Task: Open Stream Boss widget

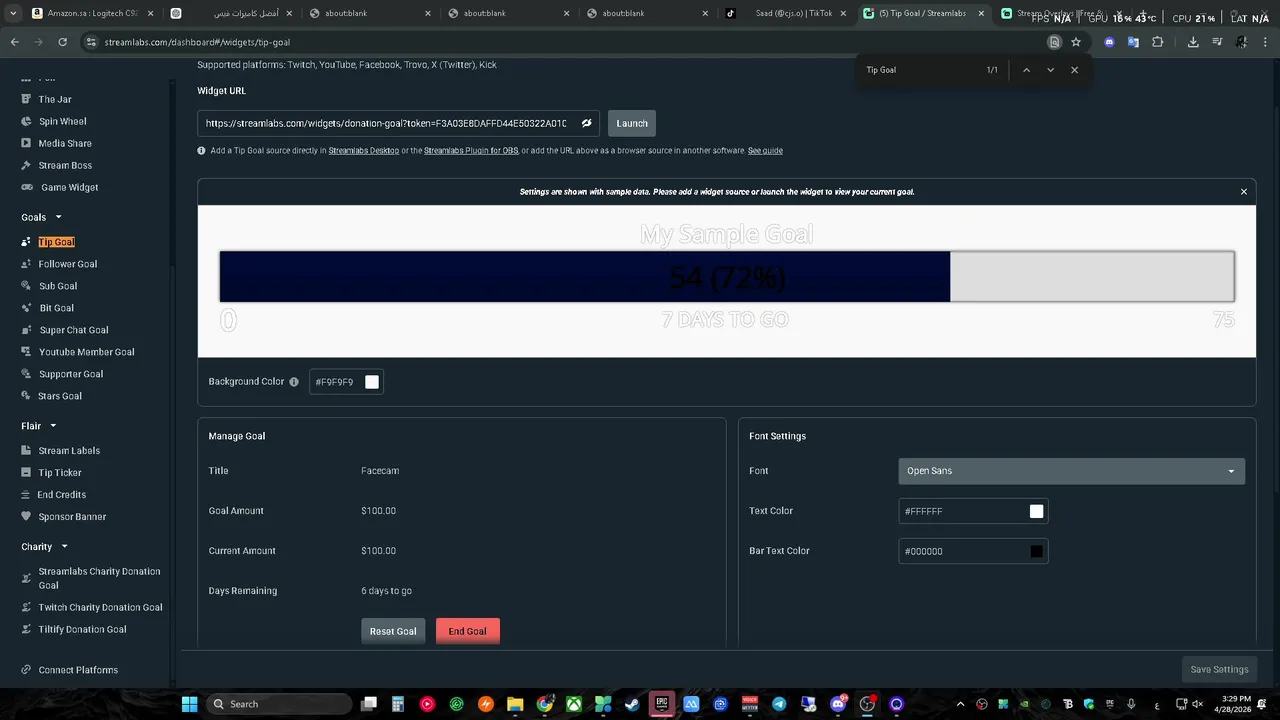Action: [x=64, y=165]
